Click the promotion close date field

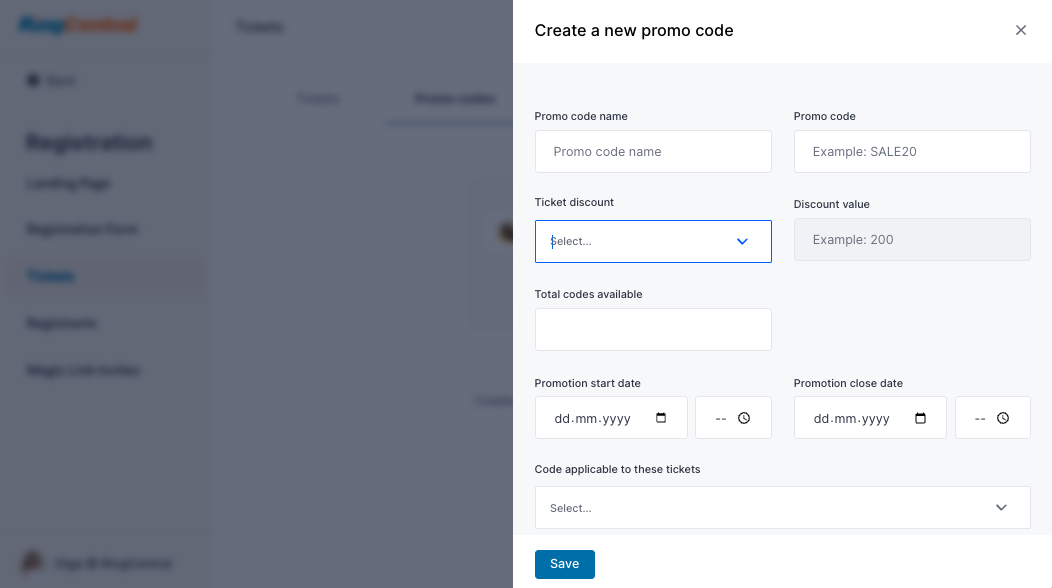click(x=870, y=418)
